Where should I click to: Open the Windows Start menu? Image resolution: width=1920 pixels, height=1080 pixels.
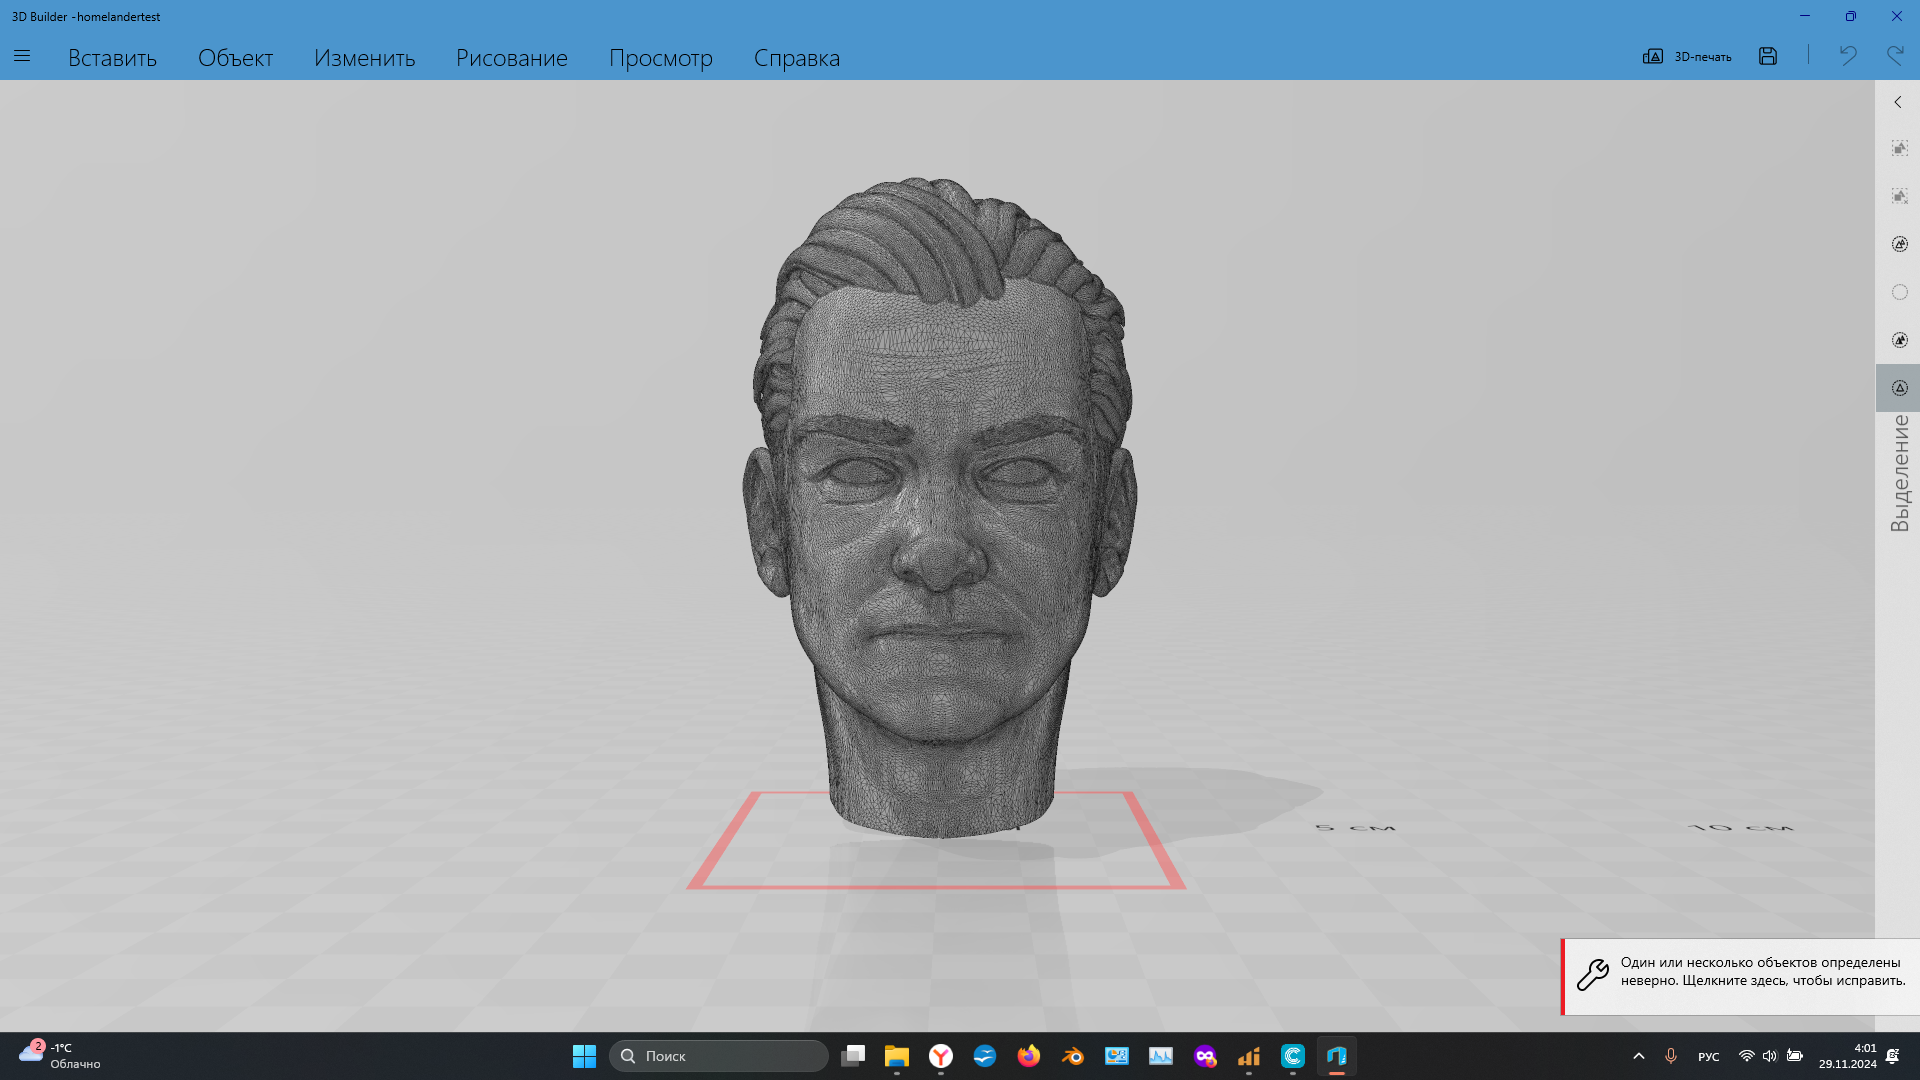click(x=584, y=1056)
